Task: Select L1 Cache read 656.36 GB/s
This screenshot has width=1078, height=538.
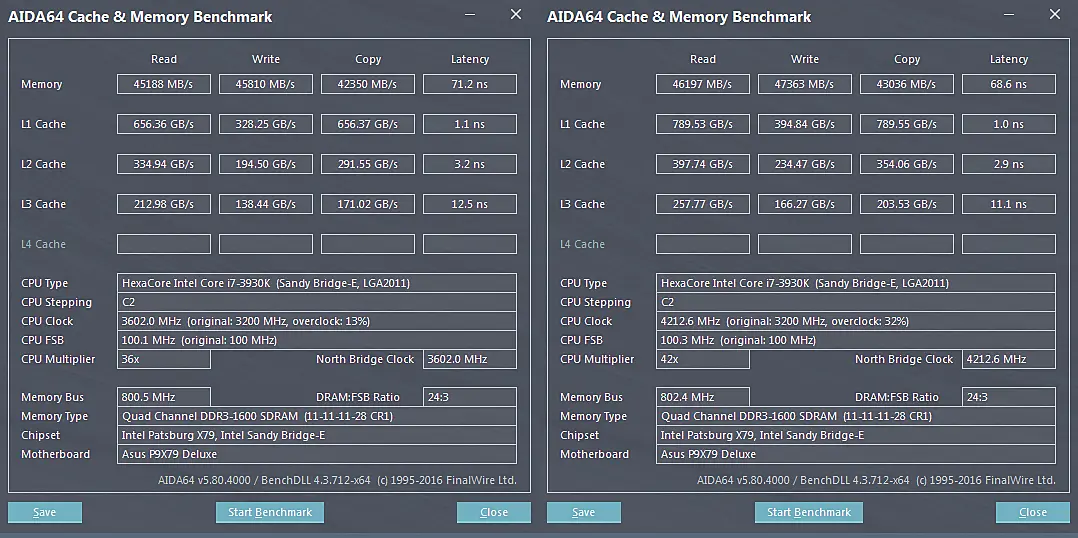Action: coord(164,124)
